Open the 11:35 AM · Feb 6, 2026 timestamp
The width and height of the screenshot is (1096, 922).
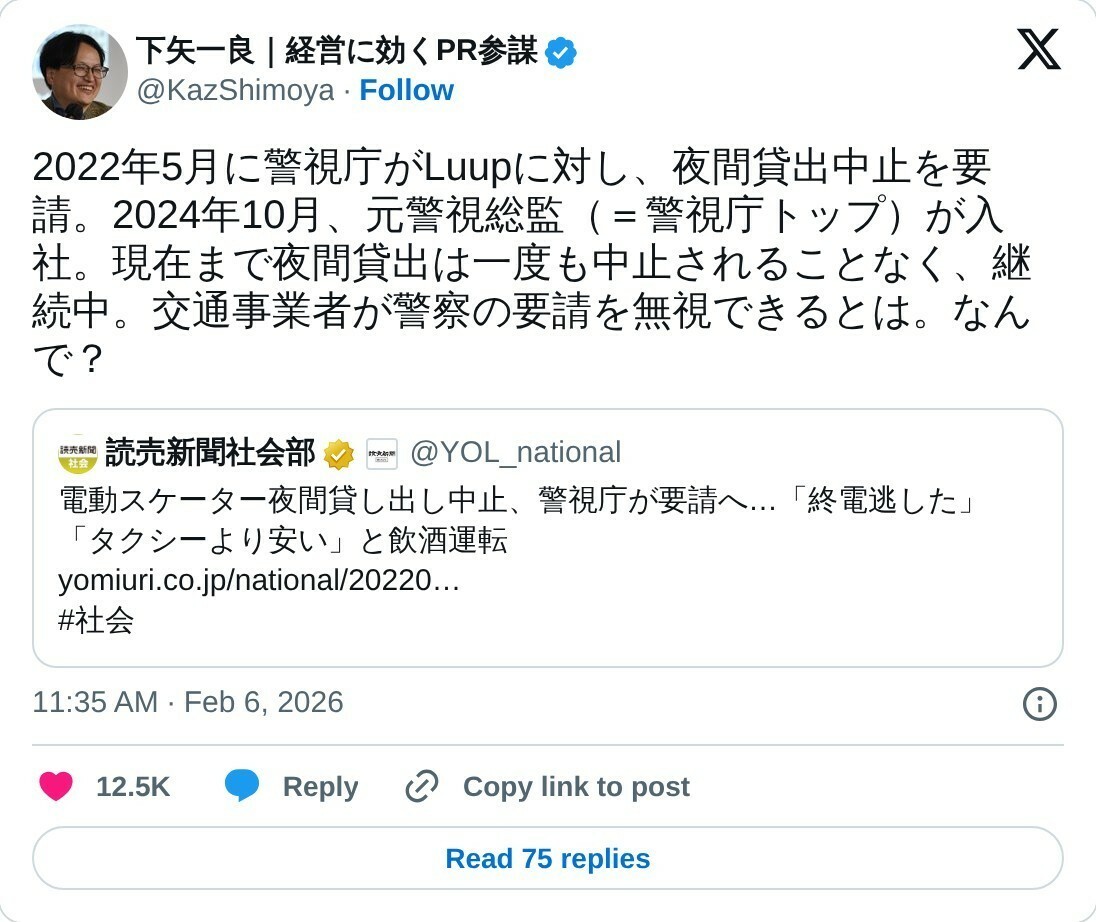point(188,702)
